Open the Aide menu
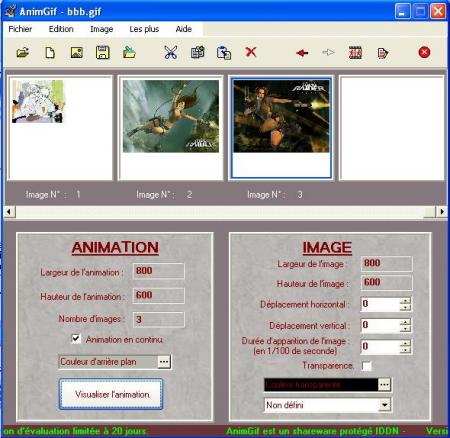 184,29
